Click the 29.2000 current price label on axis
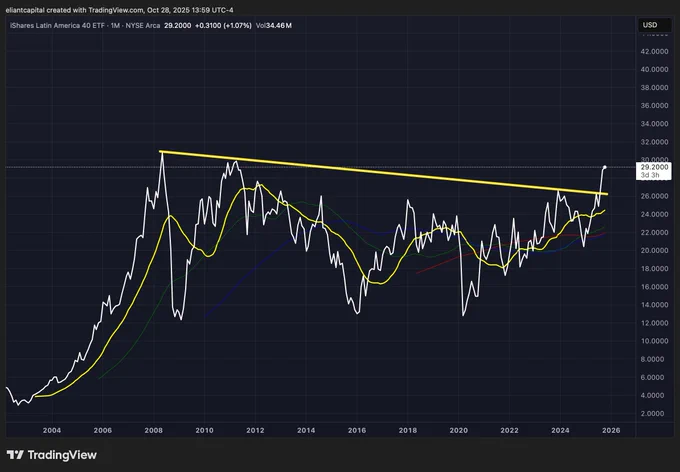The image size is (680, 472). [x=654, y=171]
